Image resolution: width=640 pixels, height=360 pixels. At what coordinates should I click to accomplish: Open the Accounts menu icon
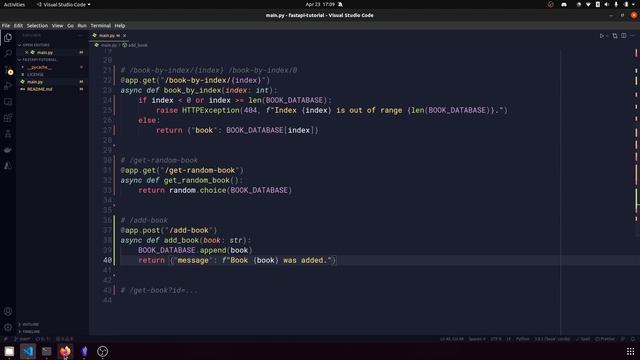8,311
